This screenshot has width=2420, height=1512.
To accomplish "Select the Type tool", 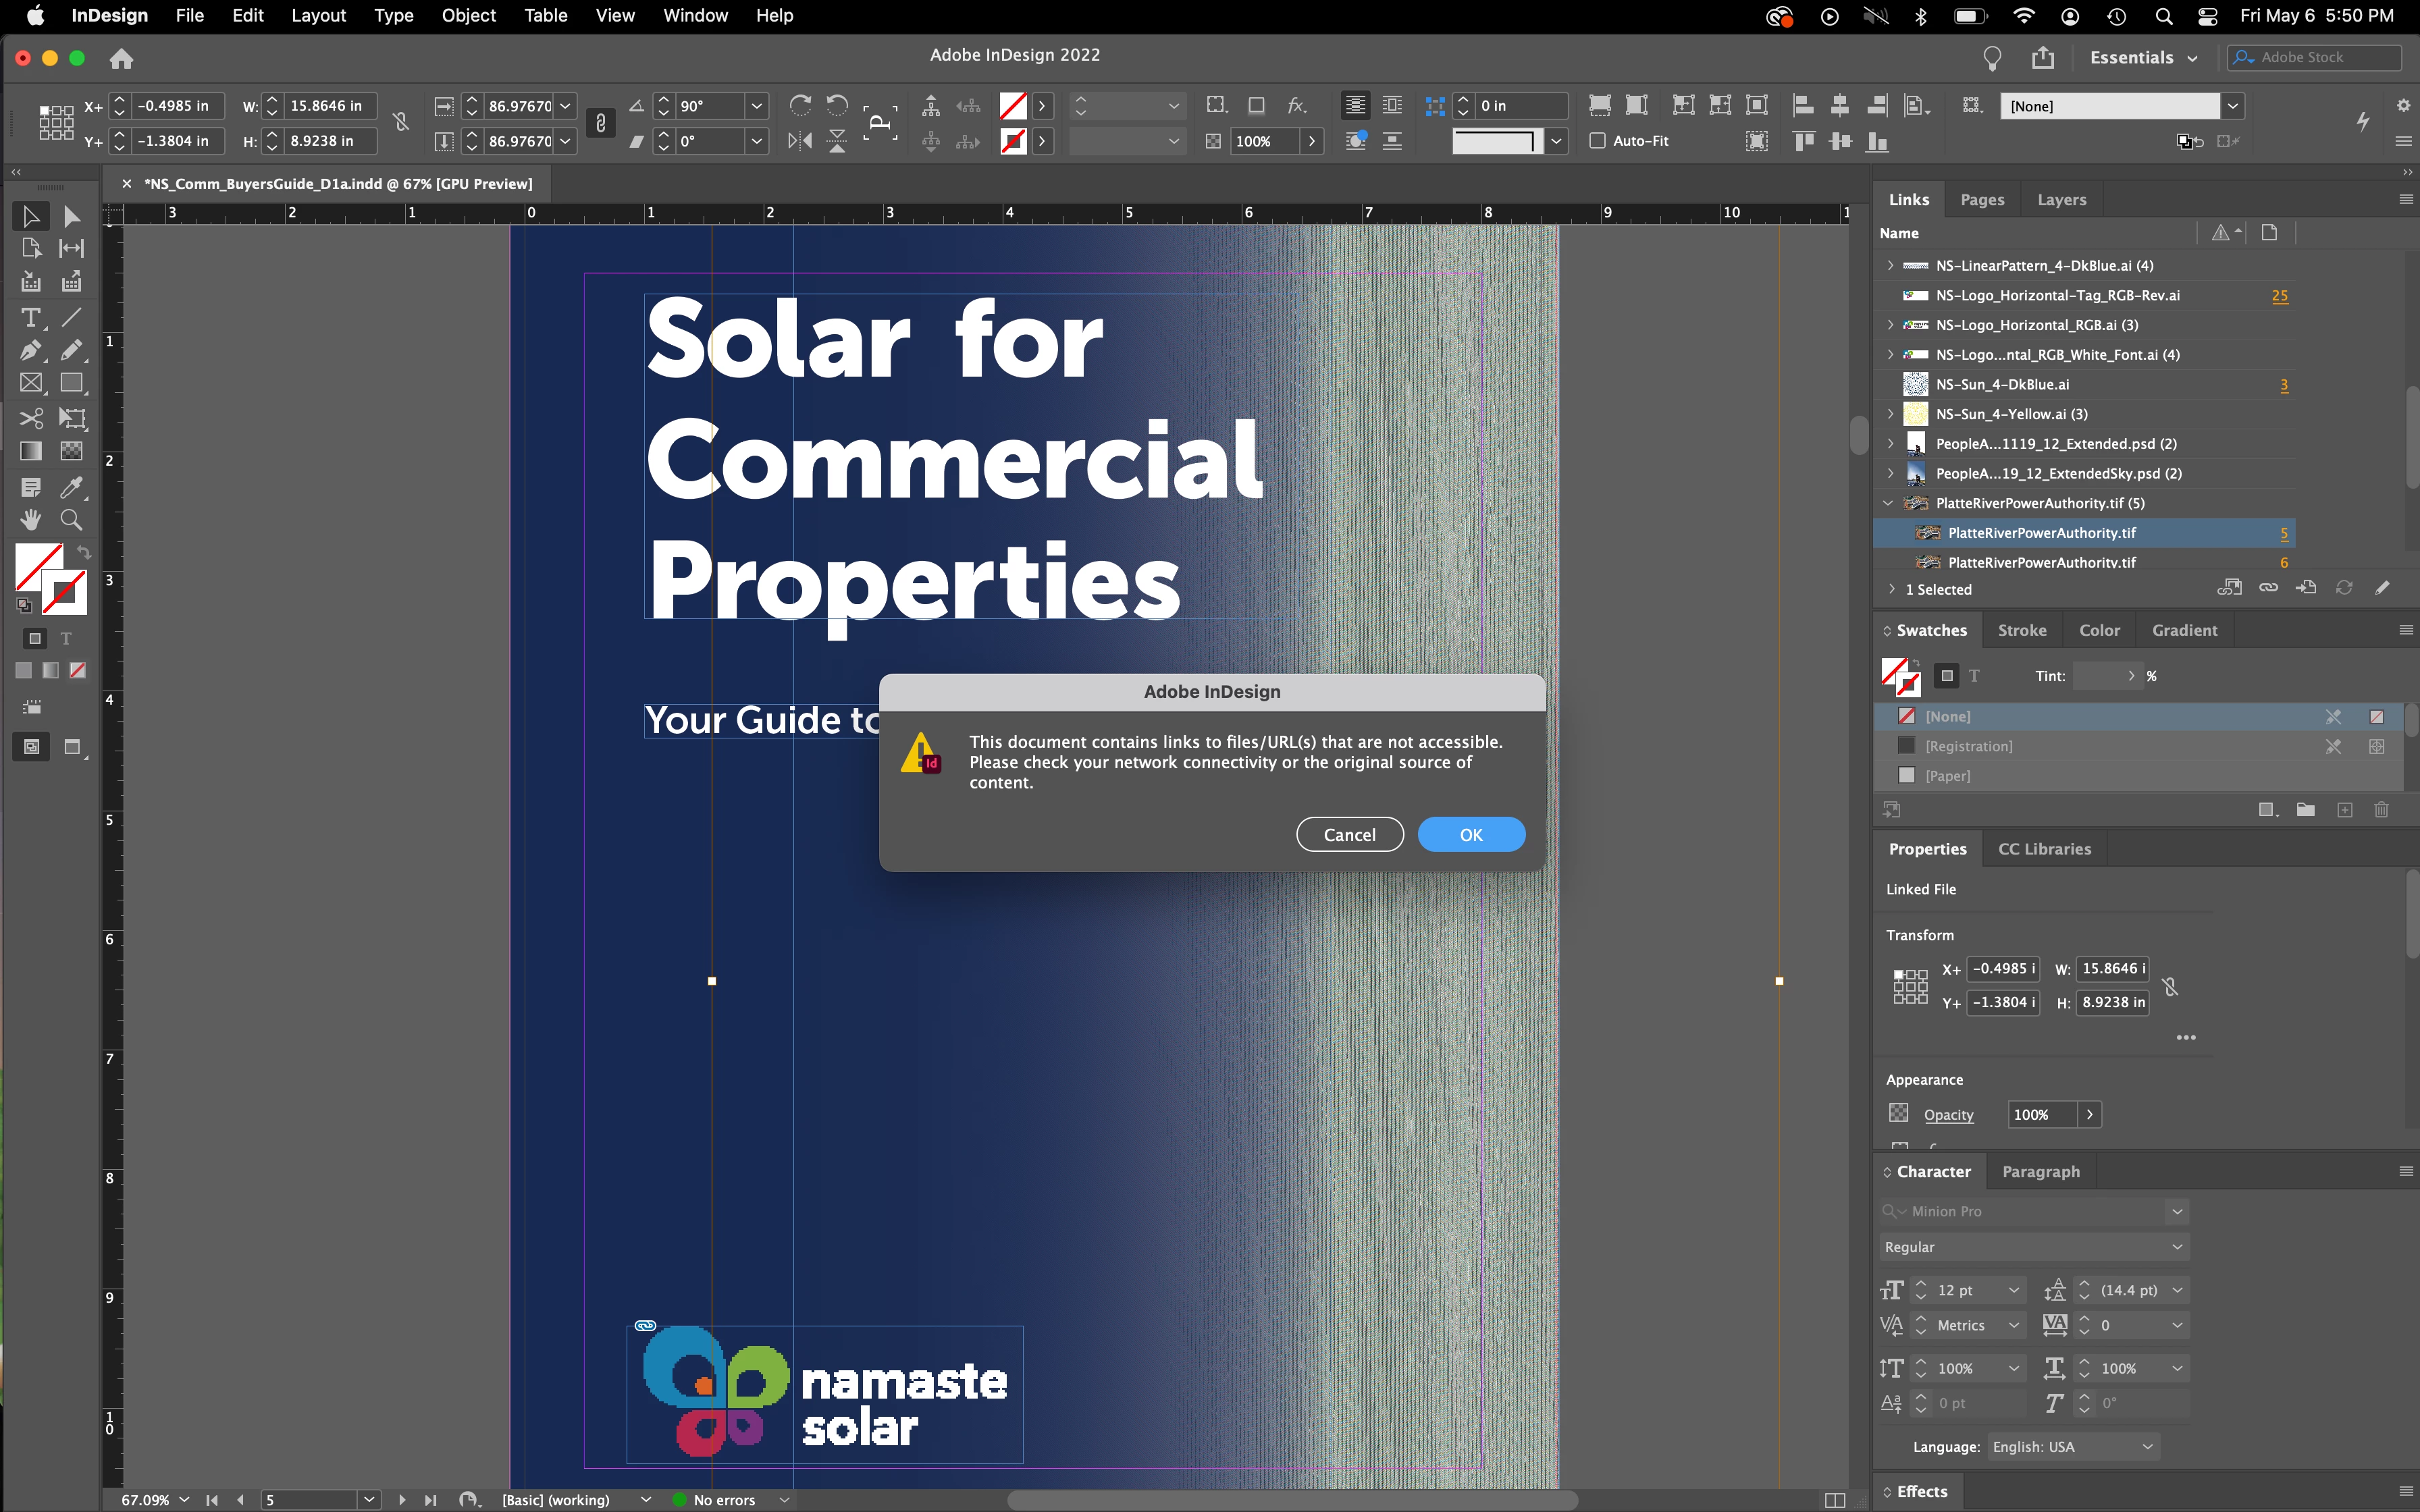I will click(30, 318).
